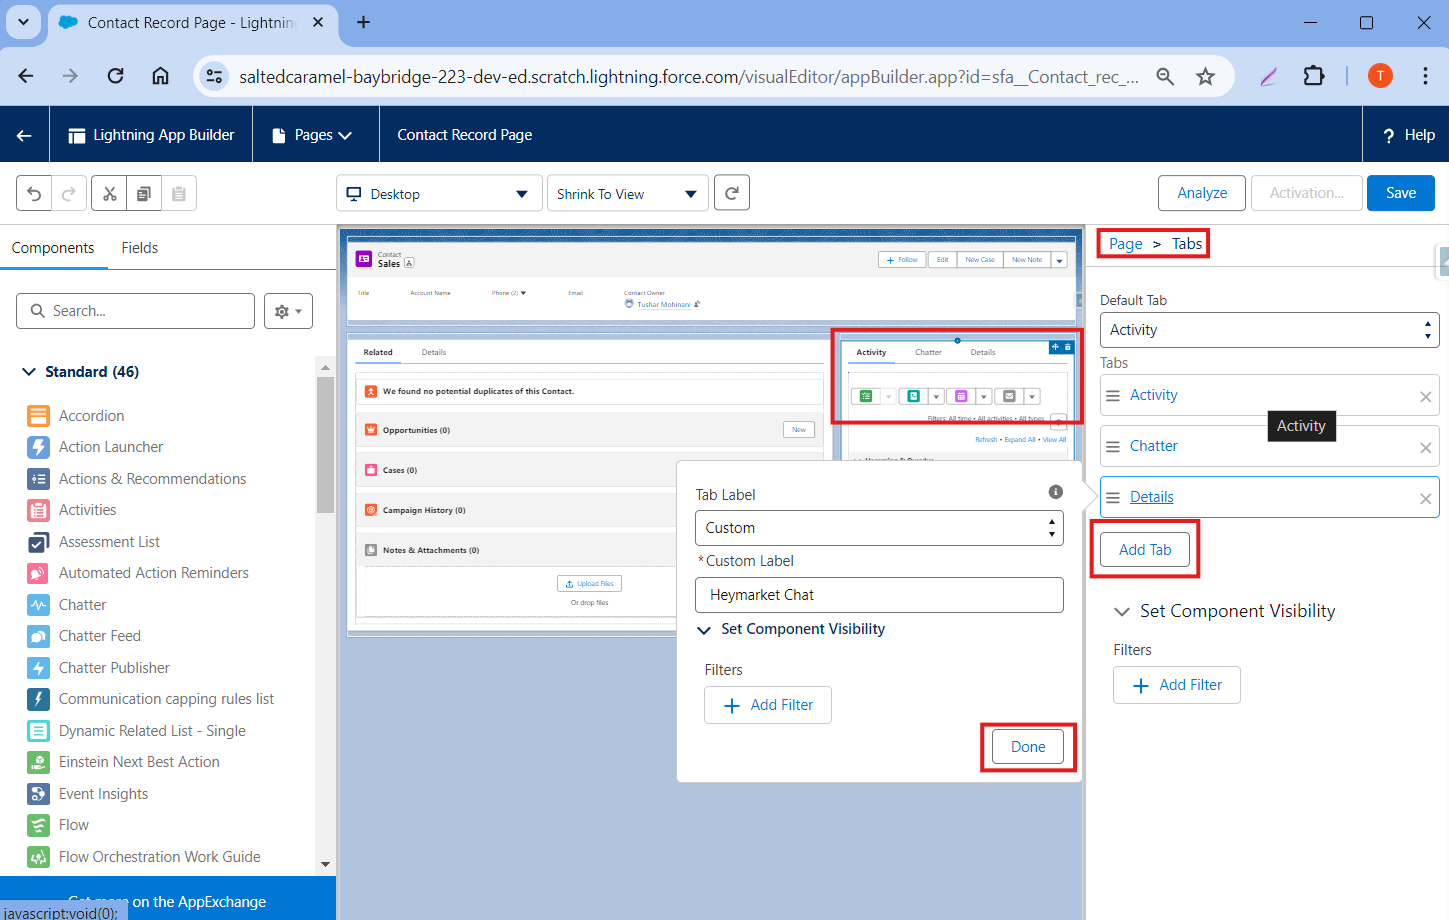Click Get more on the AppExchange

coord(168,901)
